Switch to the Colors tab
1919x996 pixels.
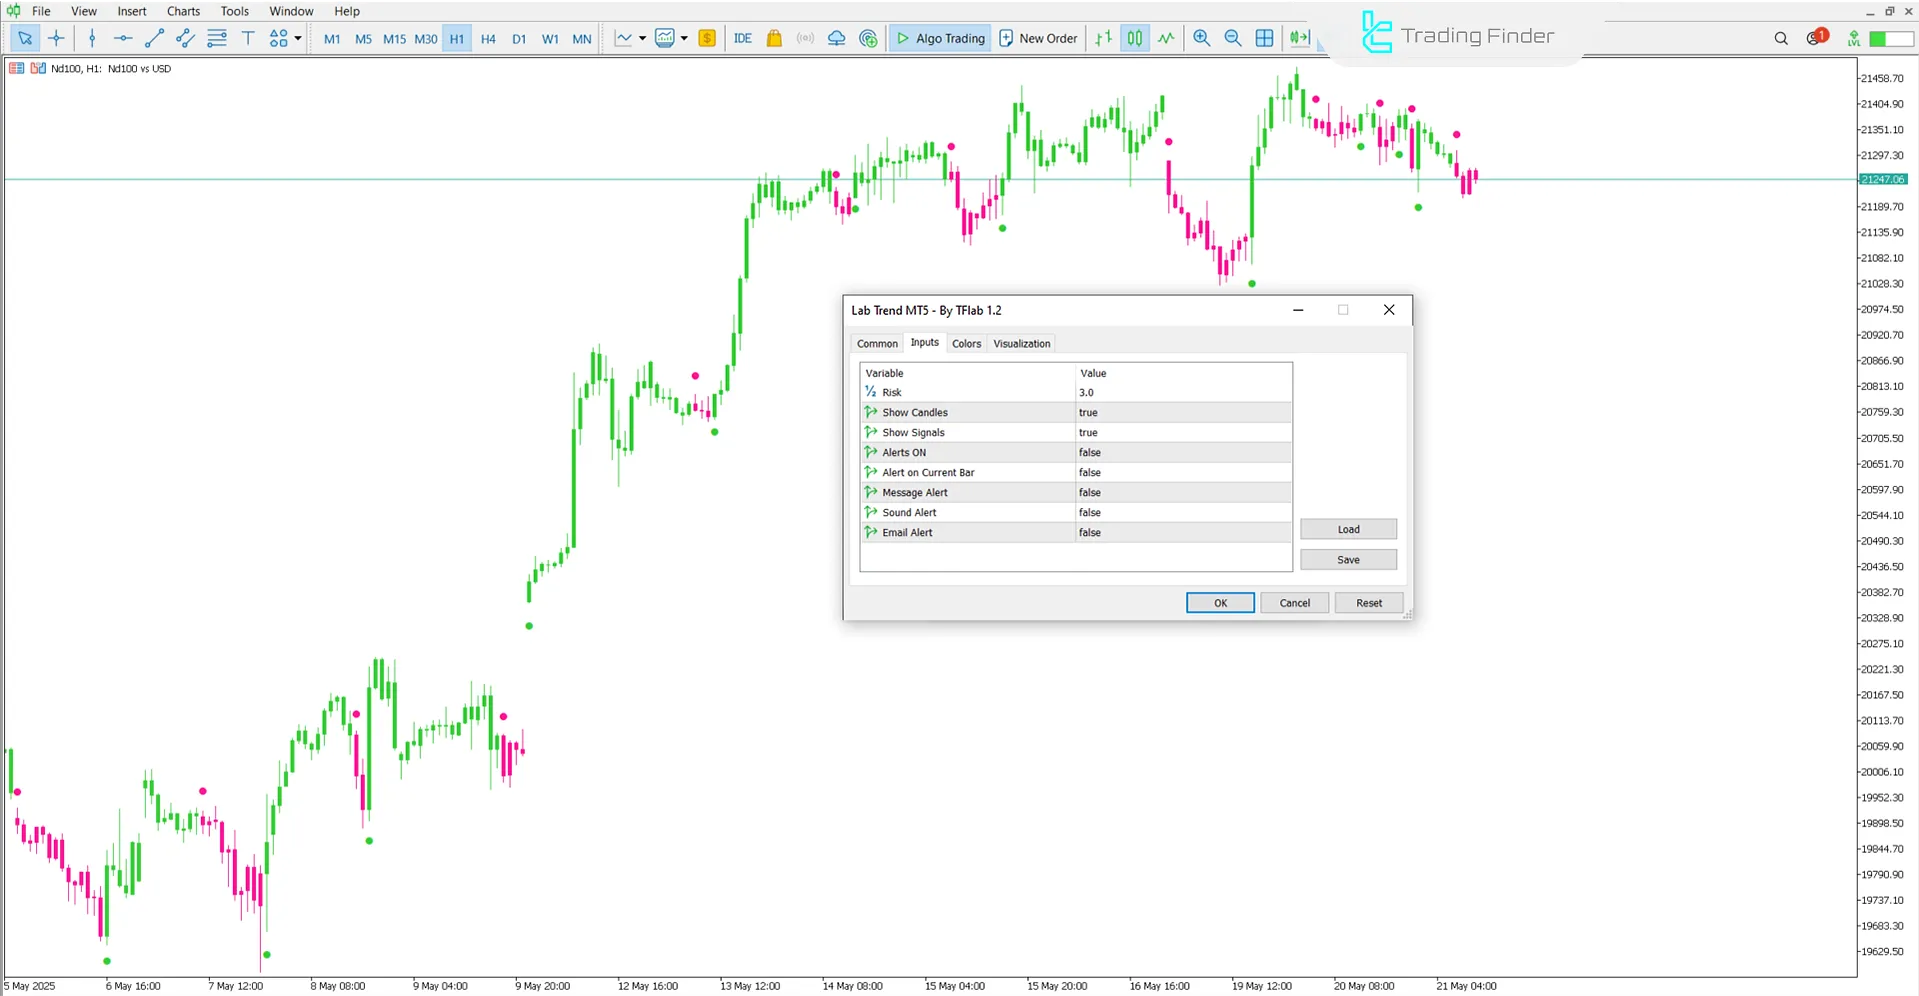pyautogui.click(x=966, y=343)
